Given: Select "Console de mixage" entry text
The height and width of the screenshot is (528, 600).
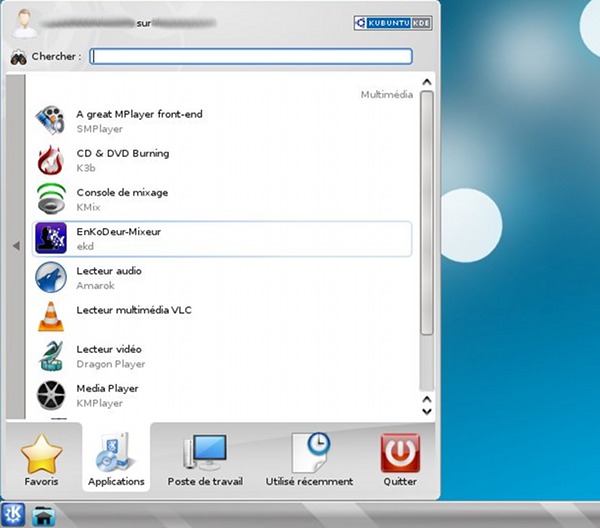Looking at the screenshot, I should point(122,192).
